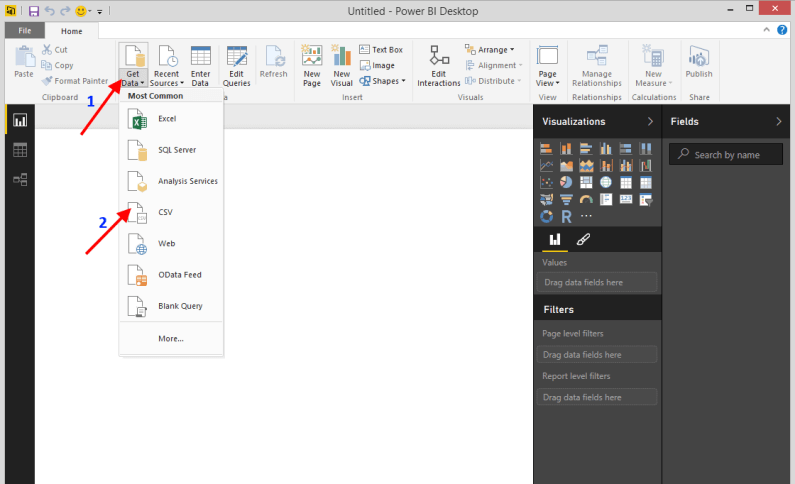Choose CSV from the Get Data menu
Image resolution: width=795 pixels, height=484 pixels.
pyautogui.click(x=165, y=212)
